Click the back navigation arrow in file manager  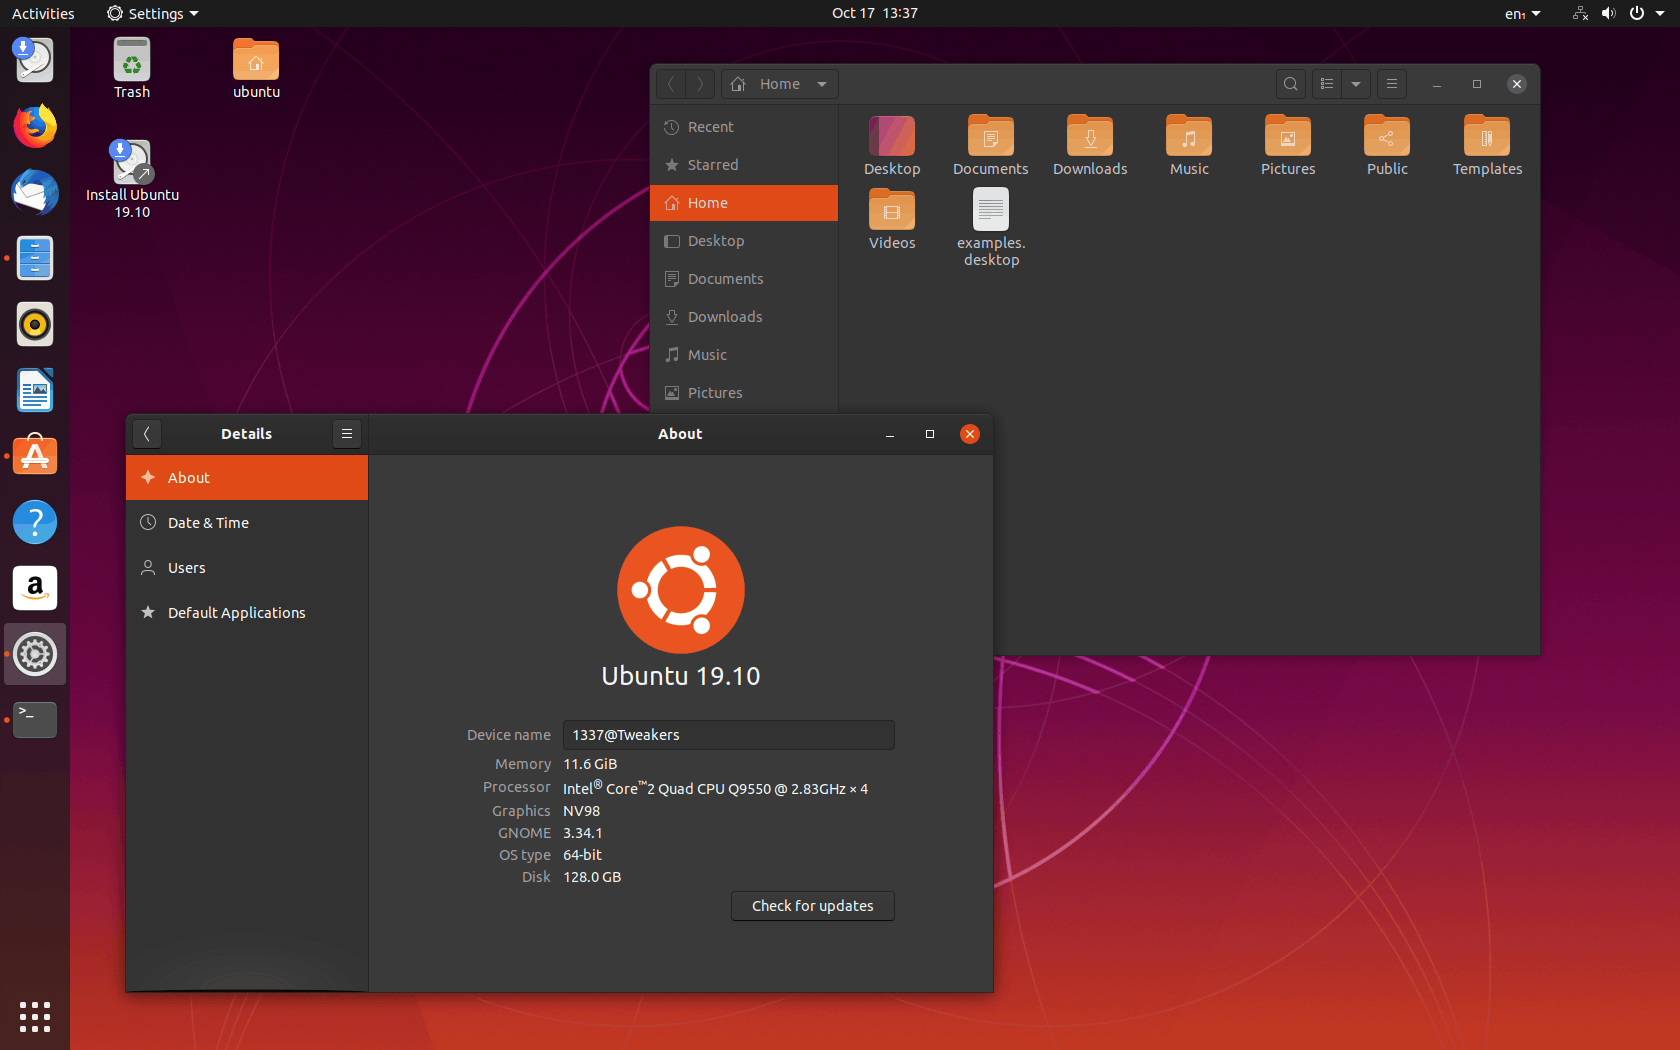(x=670, y=84)
